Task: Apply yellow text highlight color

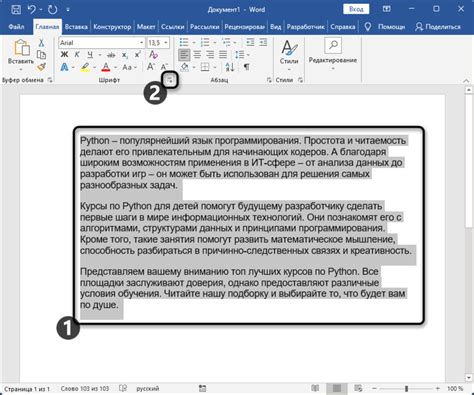Action: [x=85, y=67]
